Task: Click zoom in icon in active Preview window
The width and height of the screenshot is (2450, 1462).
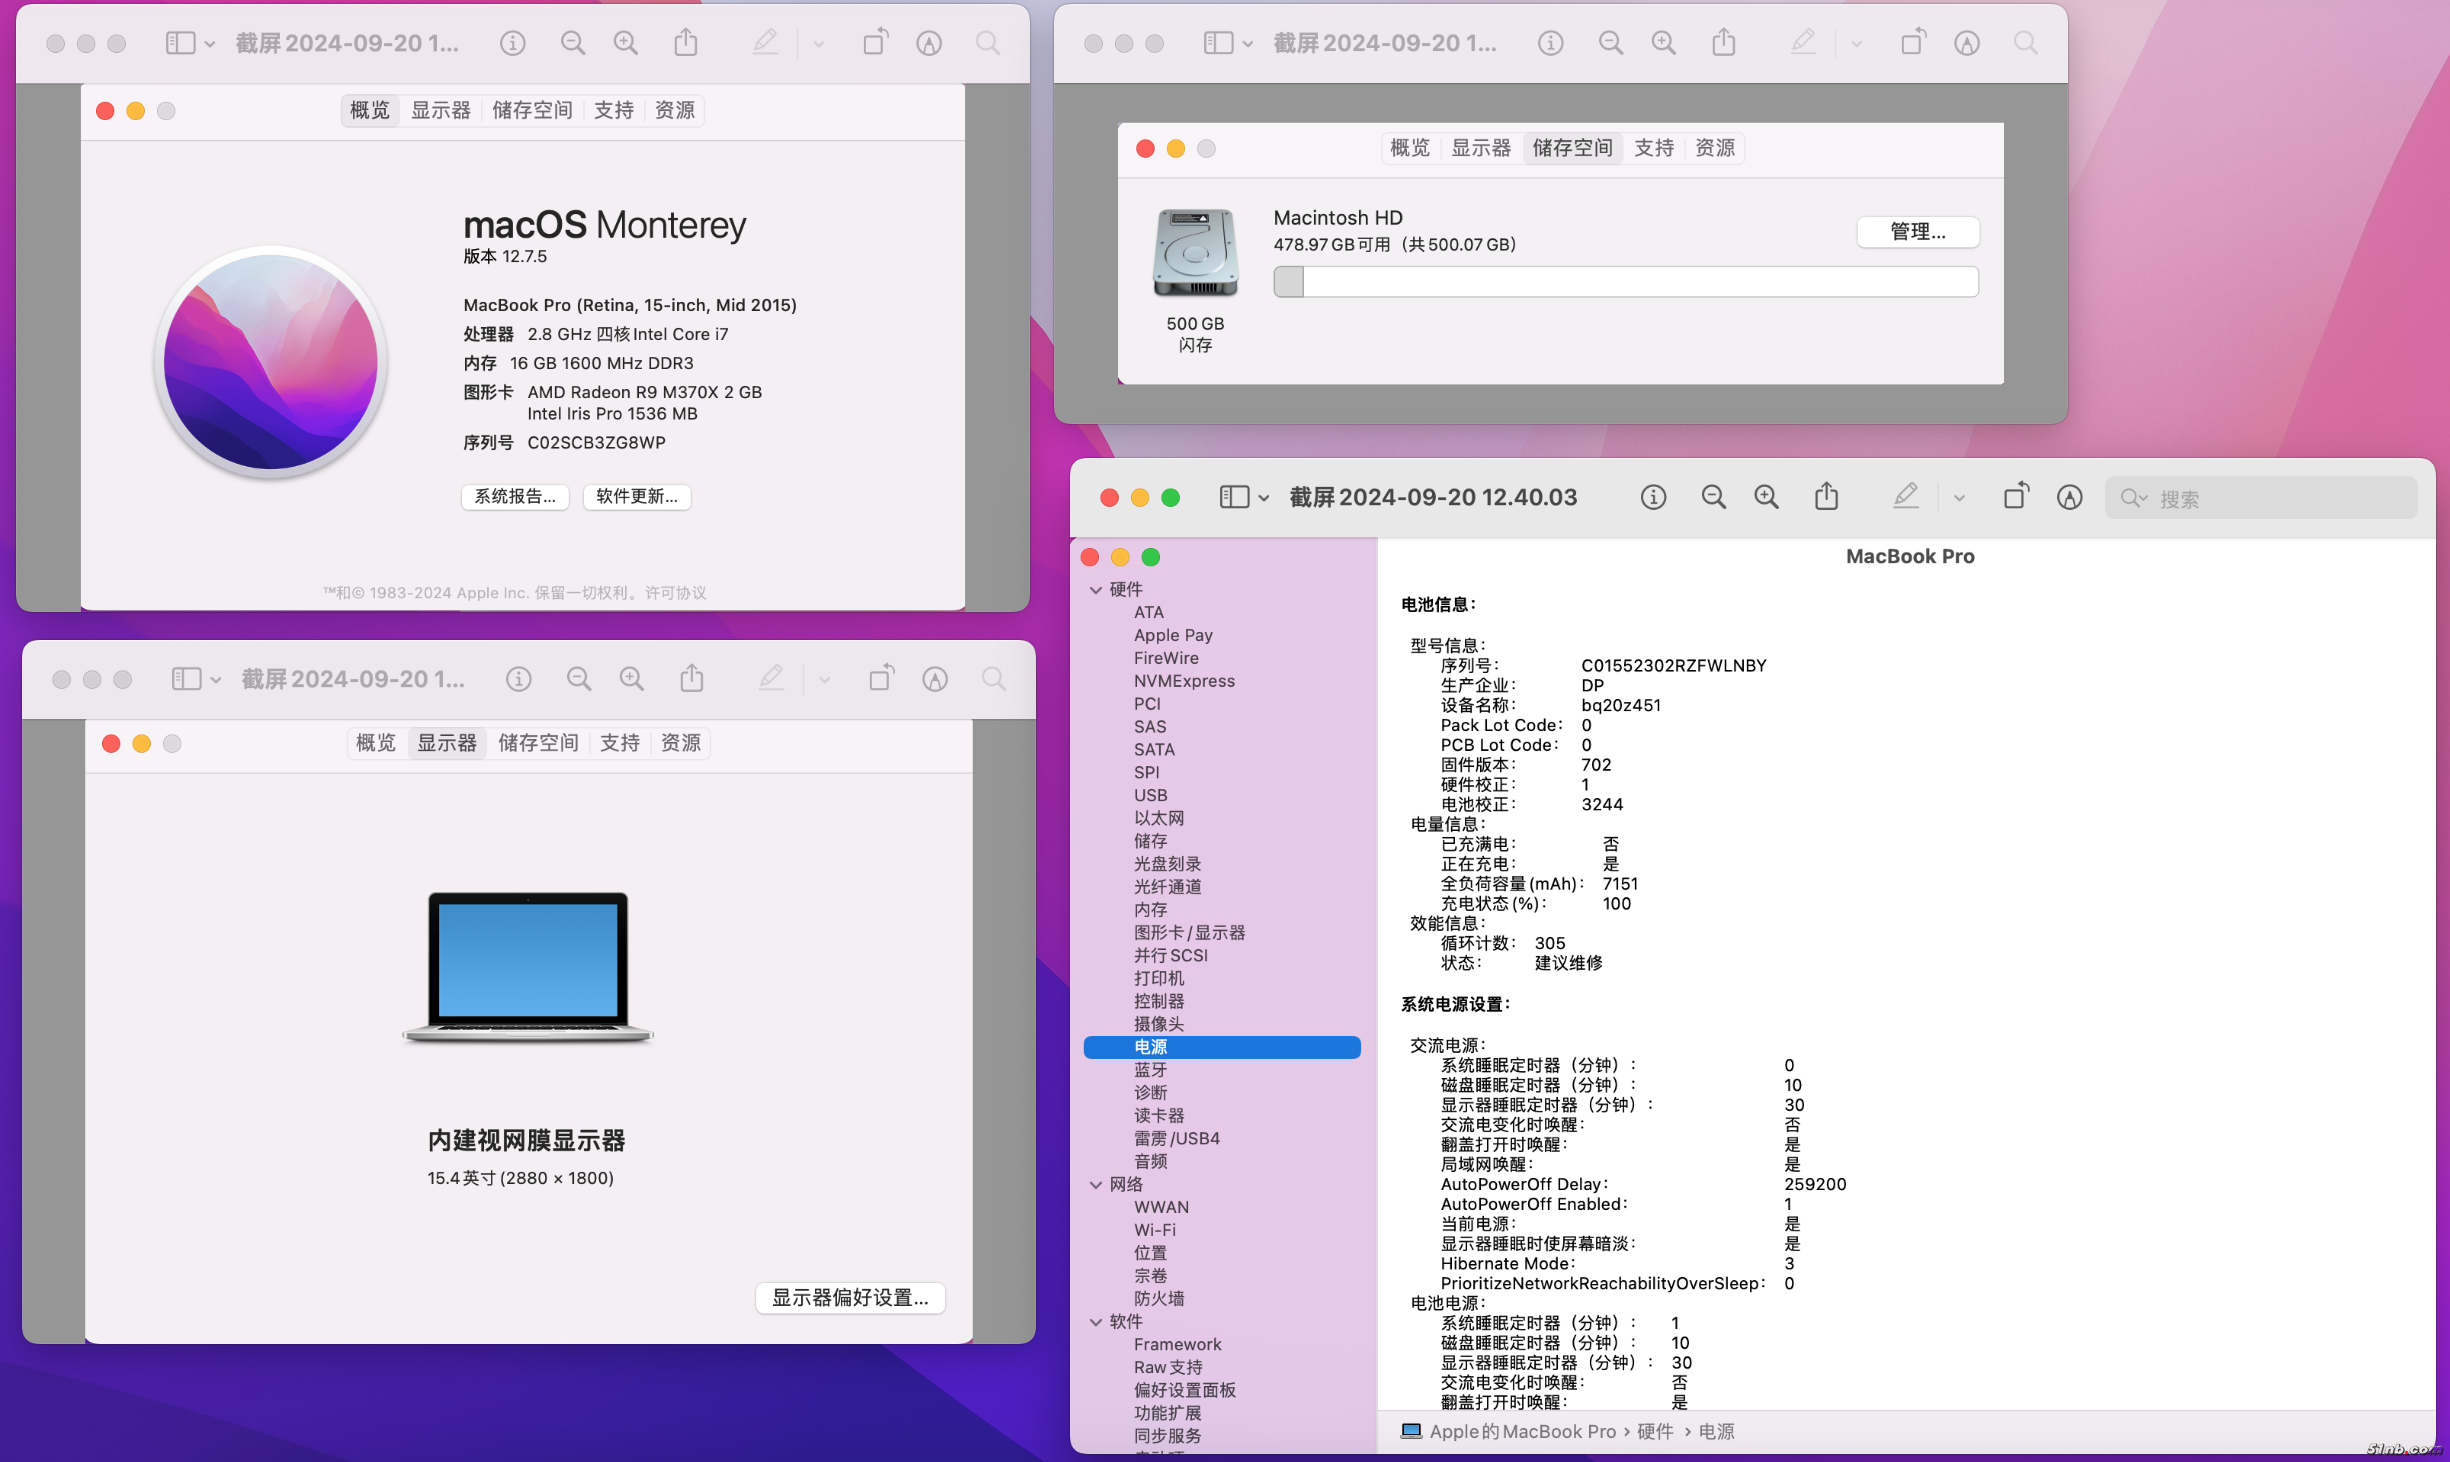Action: (1766, 497)
